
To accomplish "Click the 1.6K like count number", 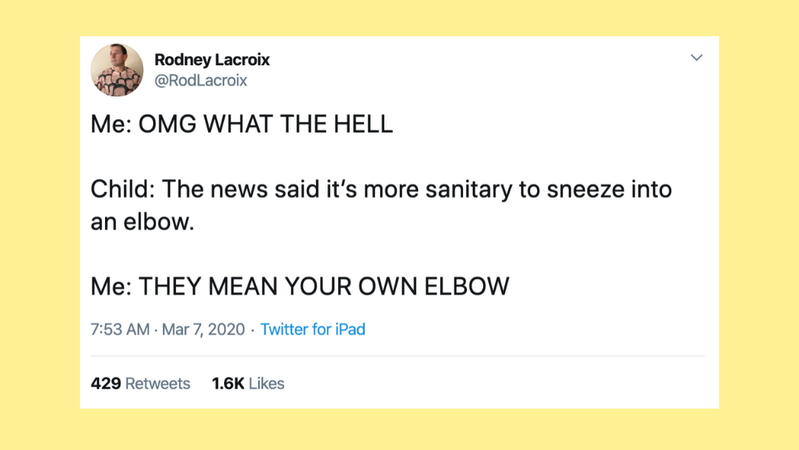I will pyautogui.click(x=228, y=383).
